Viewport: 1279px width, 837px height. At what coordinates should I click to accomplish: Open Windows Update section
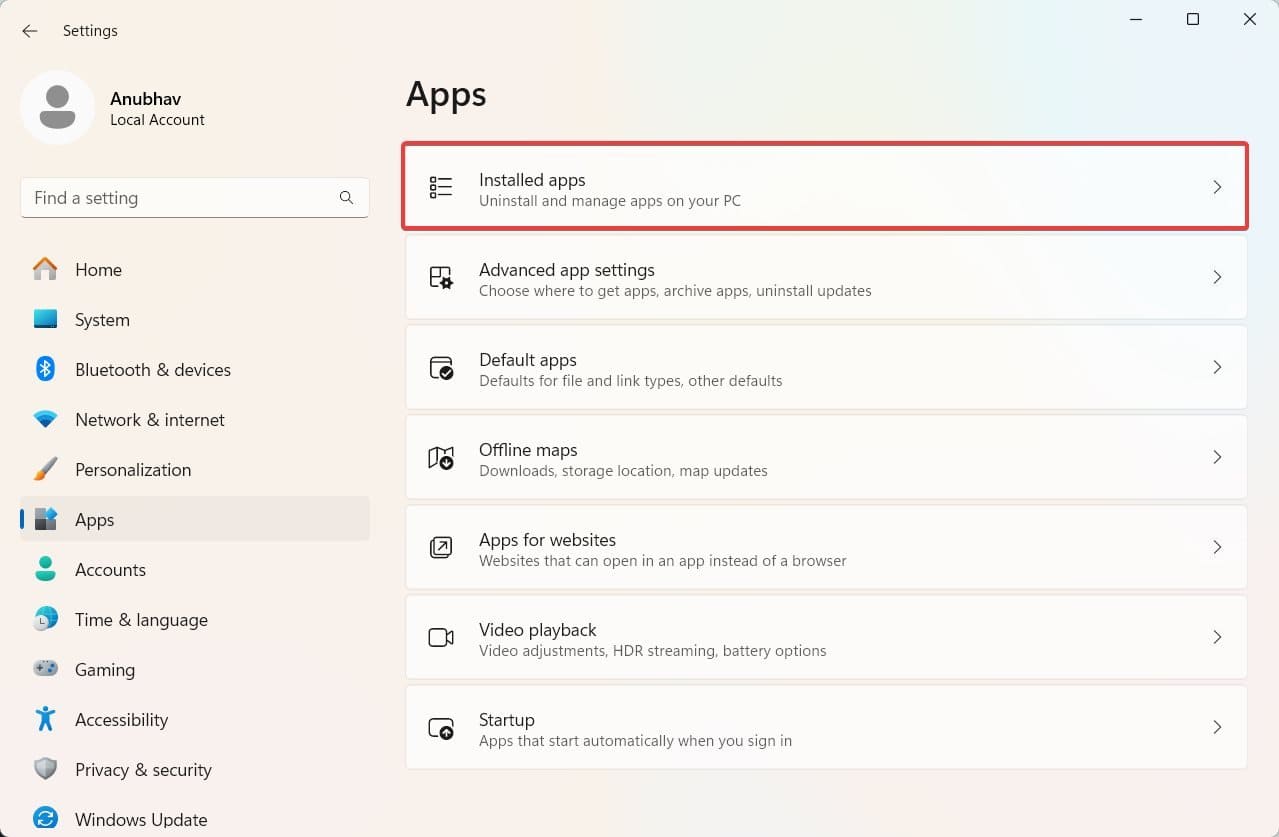click(x=140, y=819)
